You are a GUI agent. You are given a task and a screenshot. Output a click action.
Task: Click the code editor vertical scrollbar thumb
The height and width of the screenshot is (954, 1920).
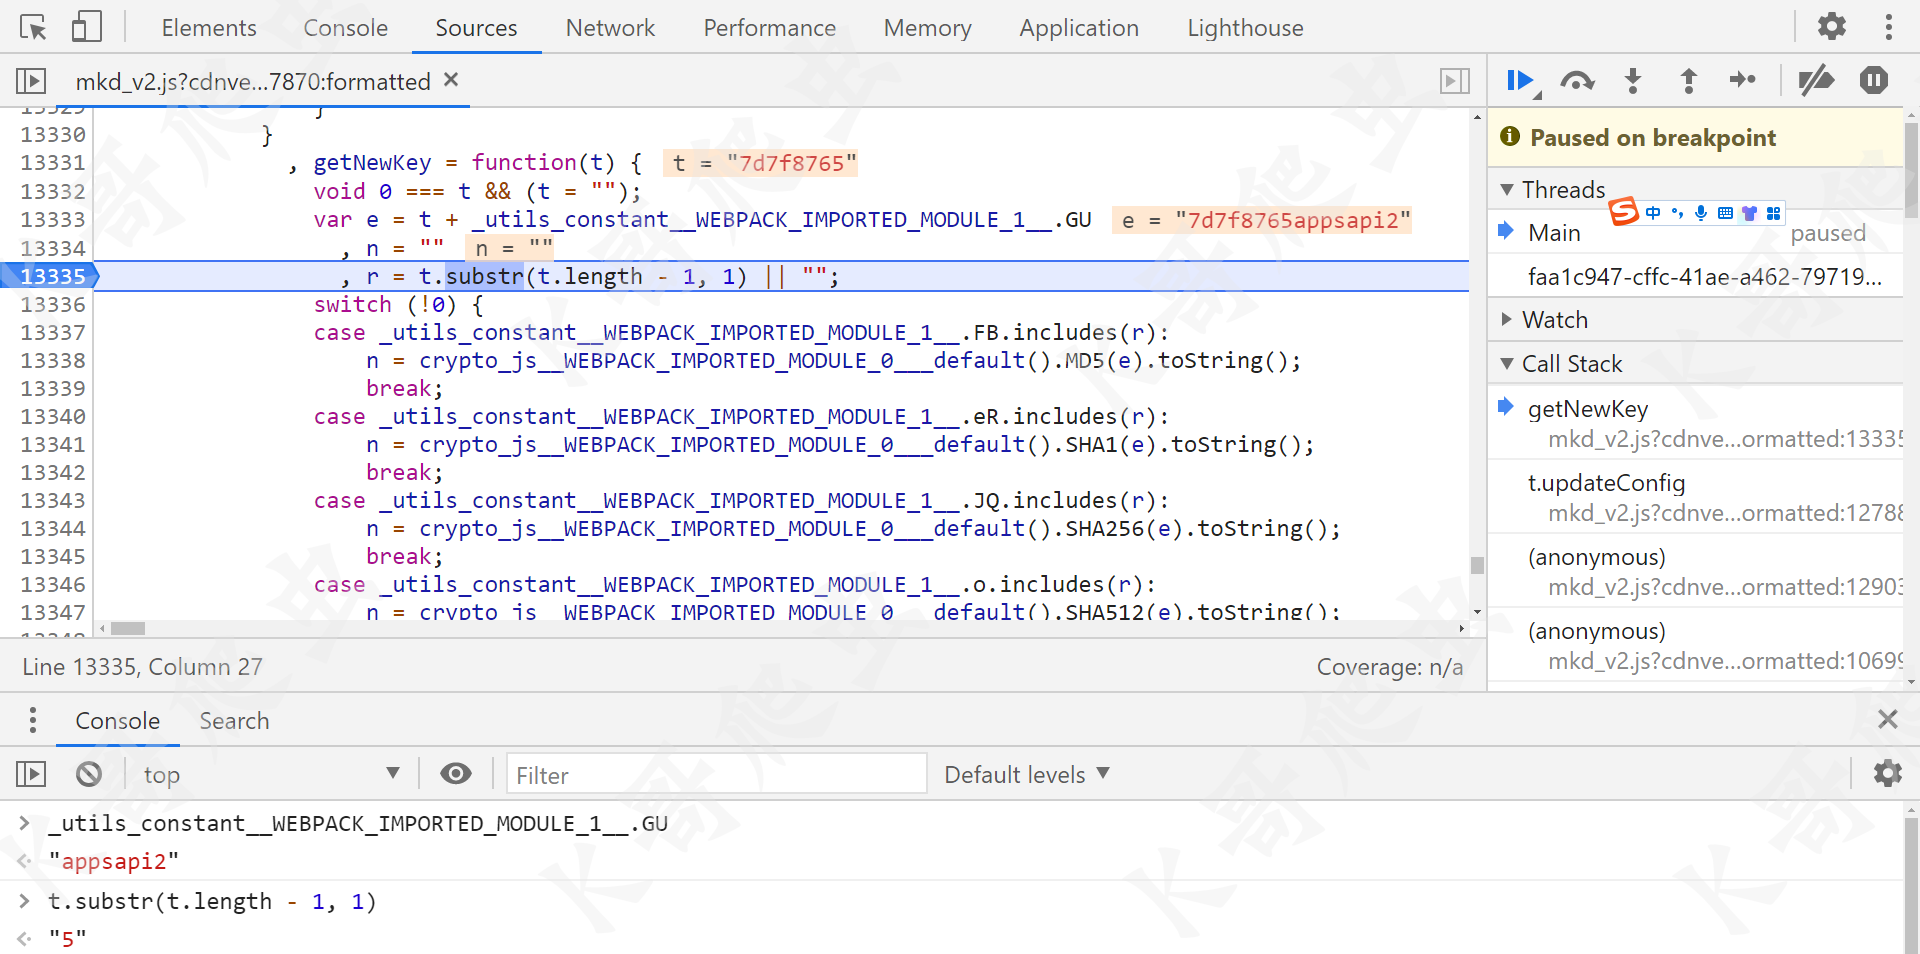[x=1477, y=565]
